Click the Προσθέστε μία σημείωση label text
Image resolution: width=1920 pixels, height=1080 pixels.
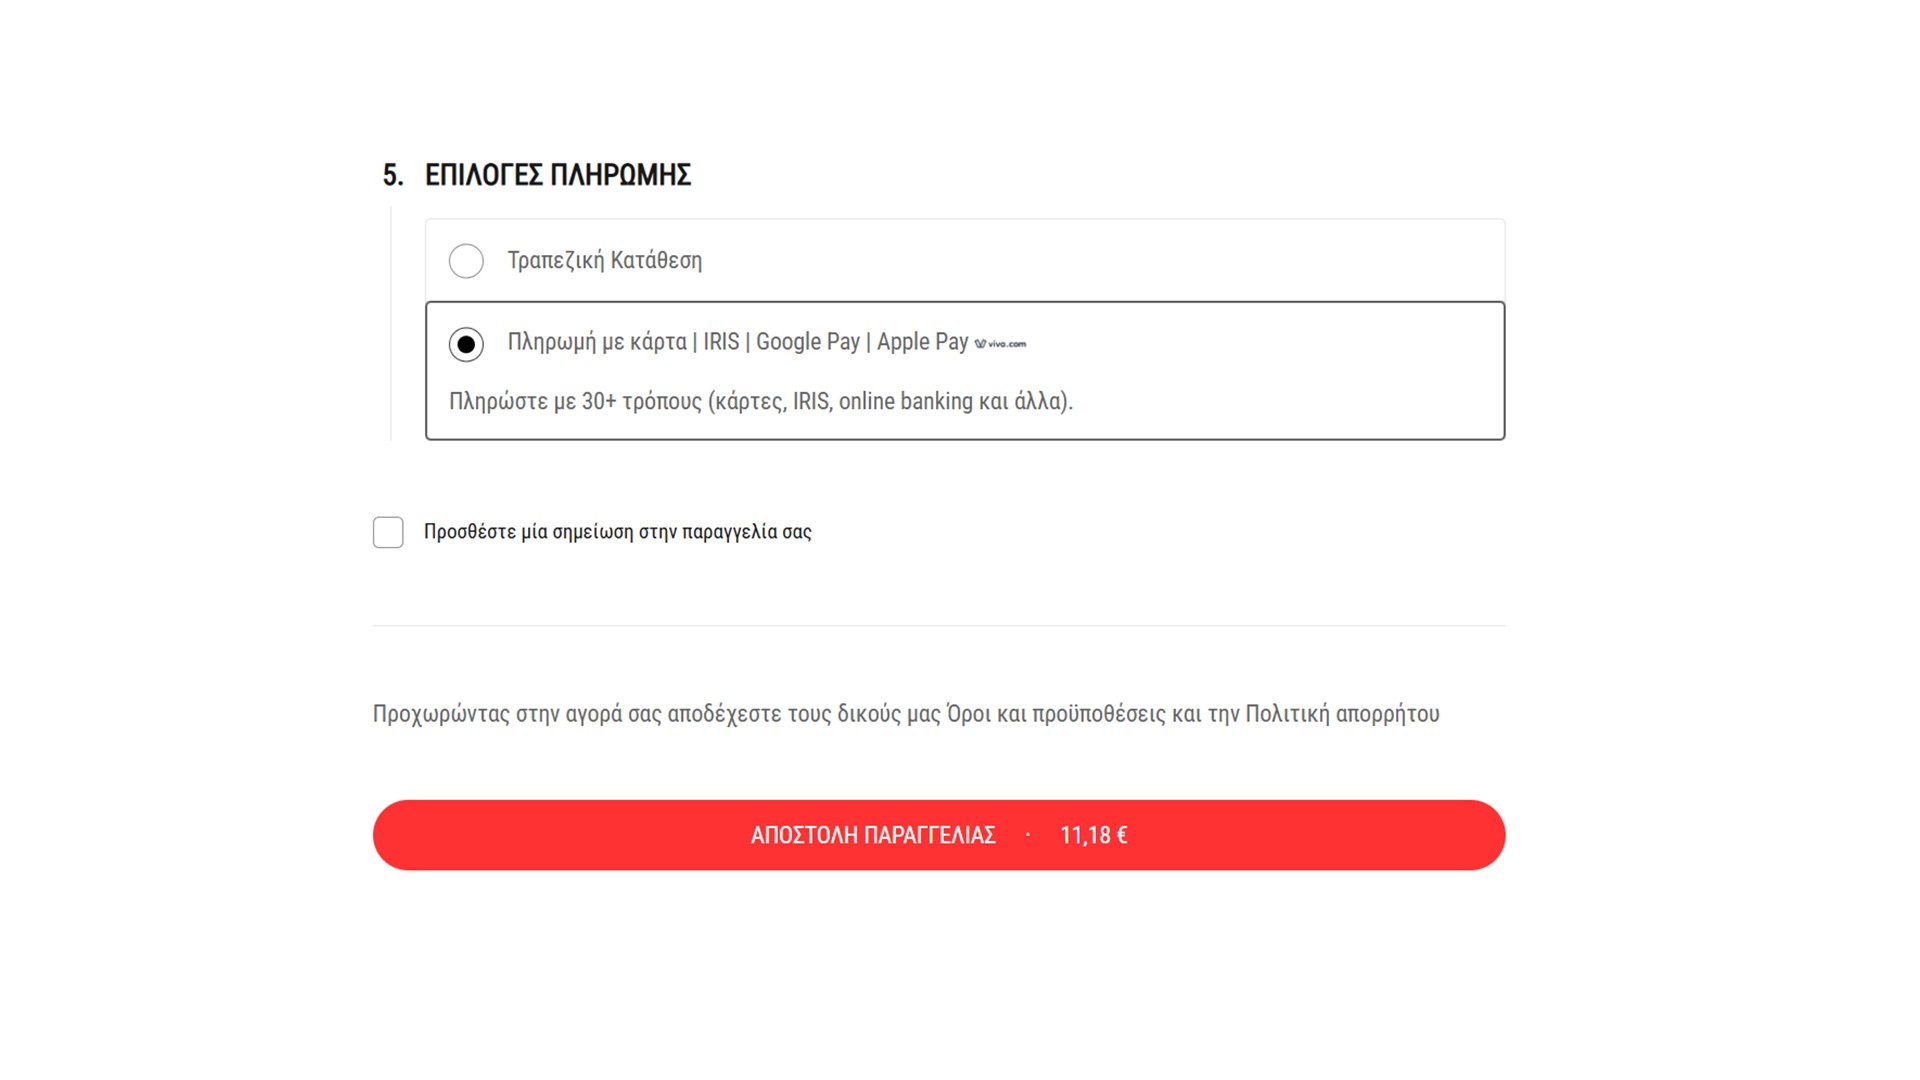click(x=617, y=532)
